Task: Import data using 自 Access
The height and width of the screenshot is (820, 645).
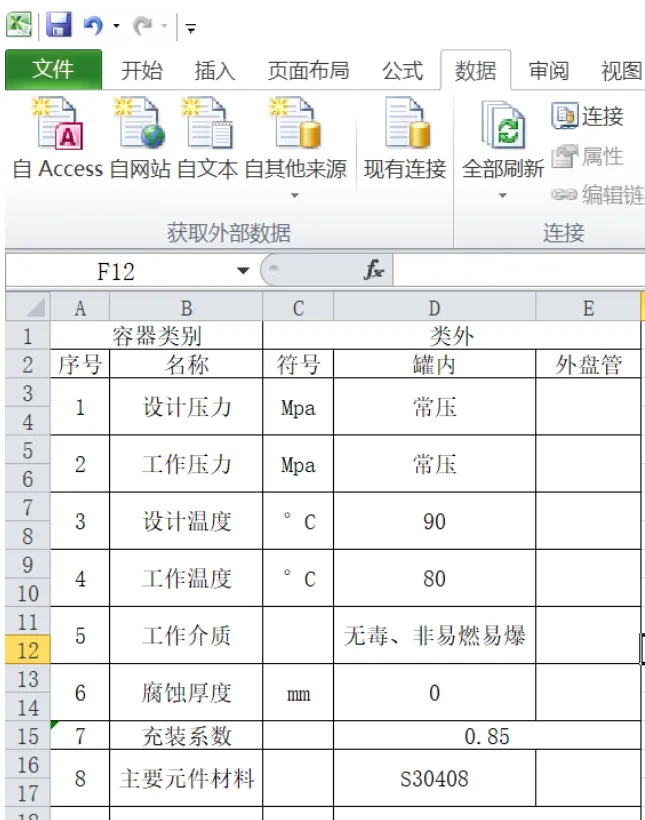Action: [x=58, y=138]
